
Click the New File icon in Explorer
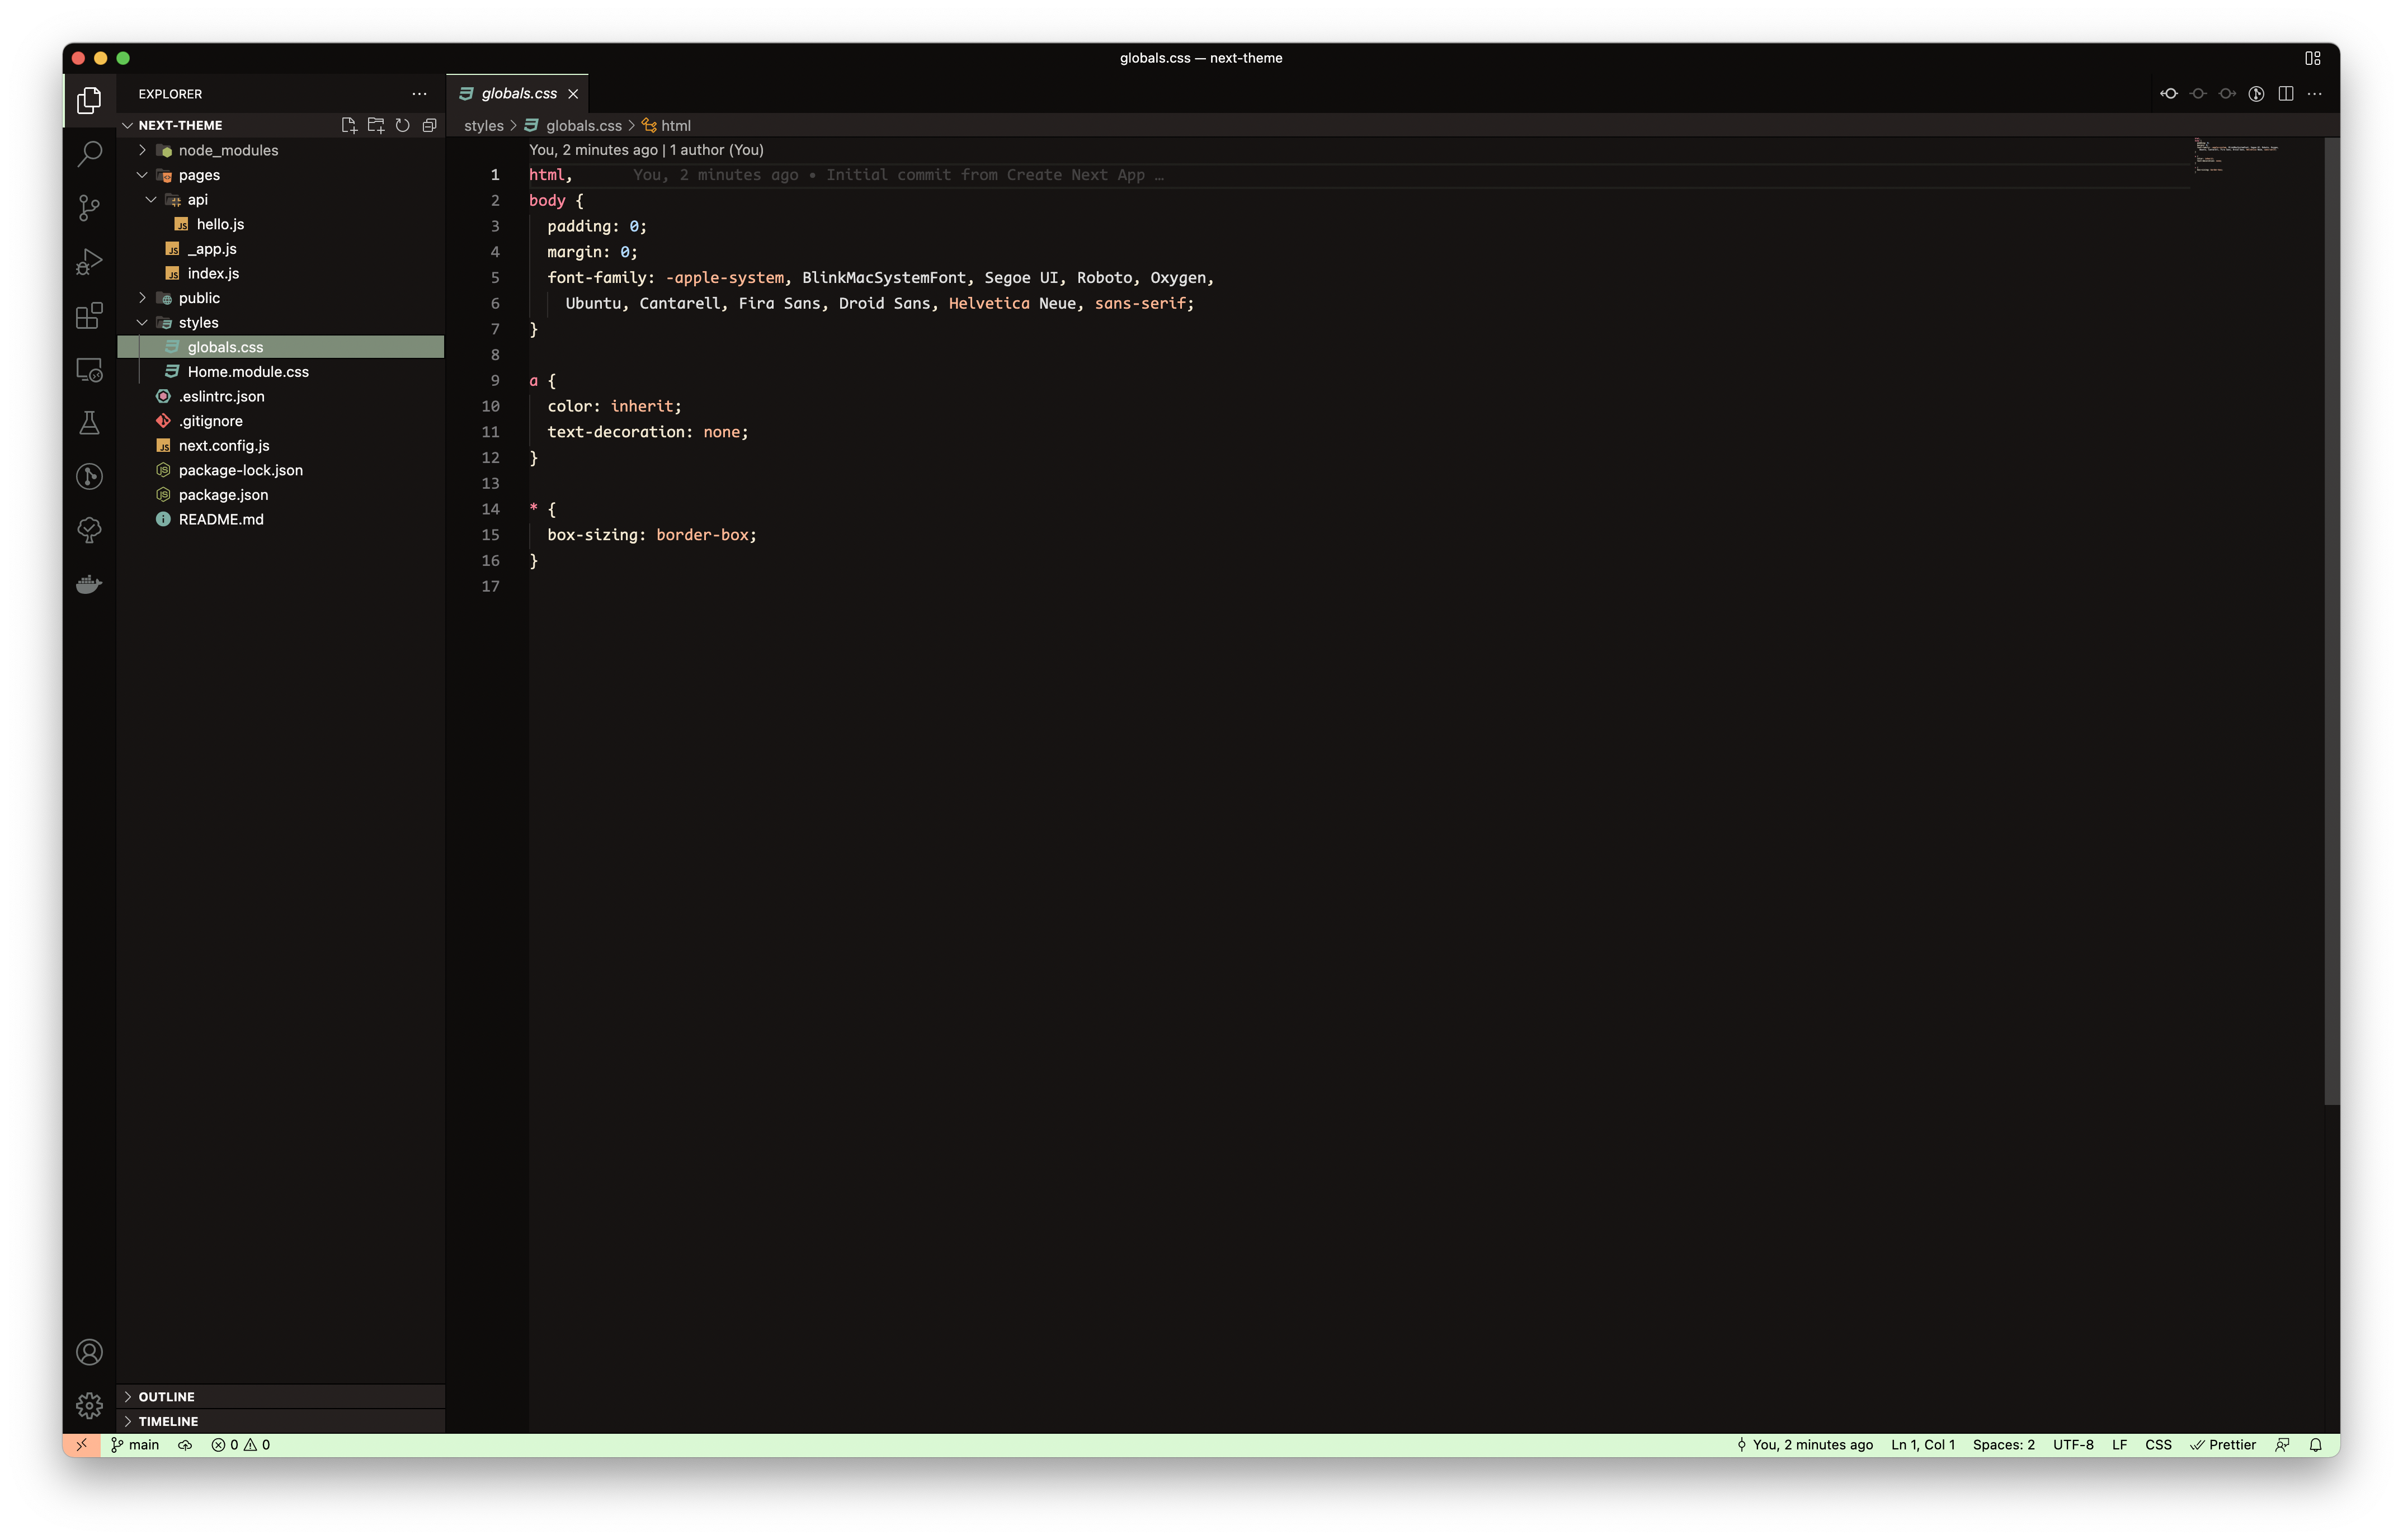click(x=348, y=125)
